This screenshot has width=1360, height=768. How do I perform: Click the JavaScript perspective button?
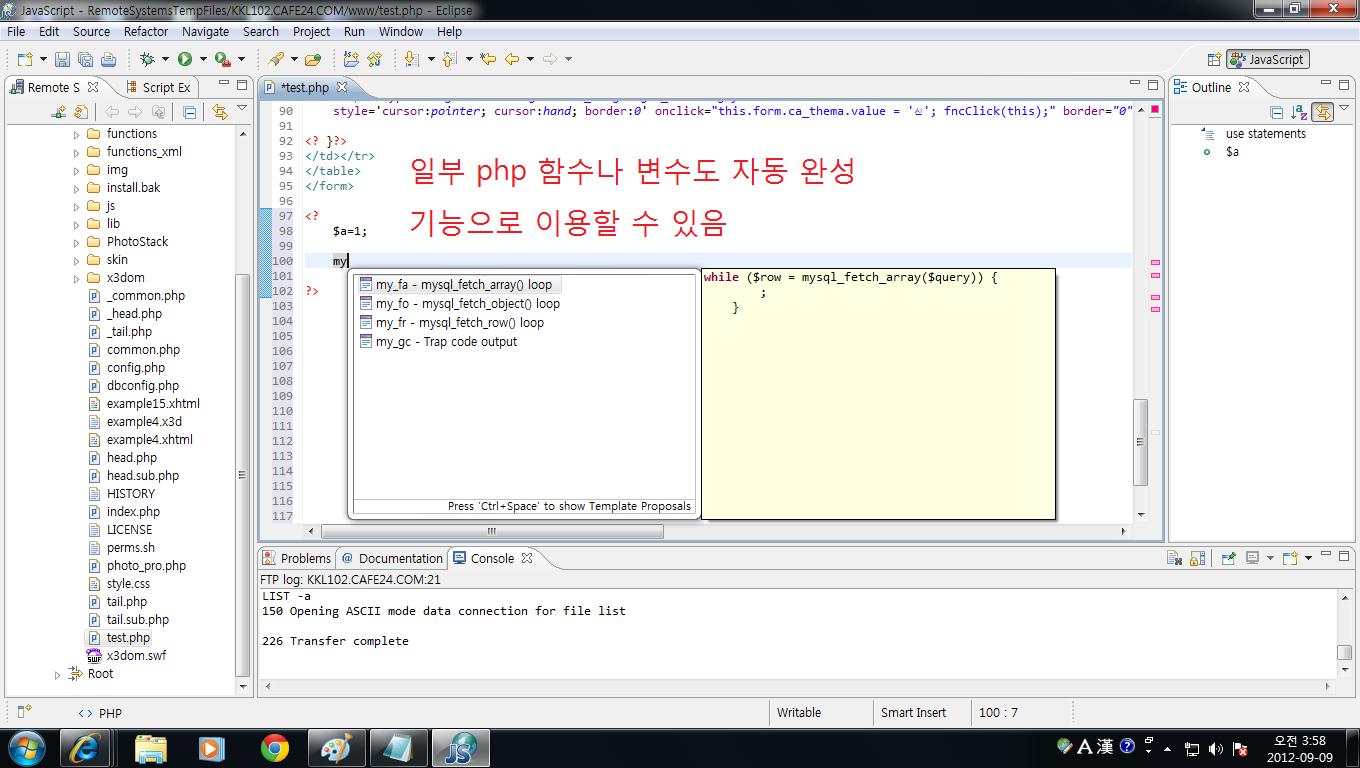[x=1267, y=60]
